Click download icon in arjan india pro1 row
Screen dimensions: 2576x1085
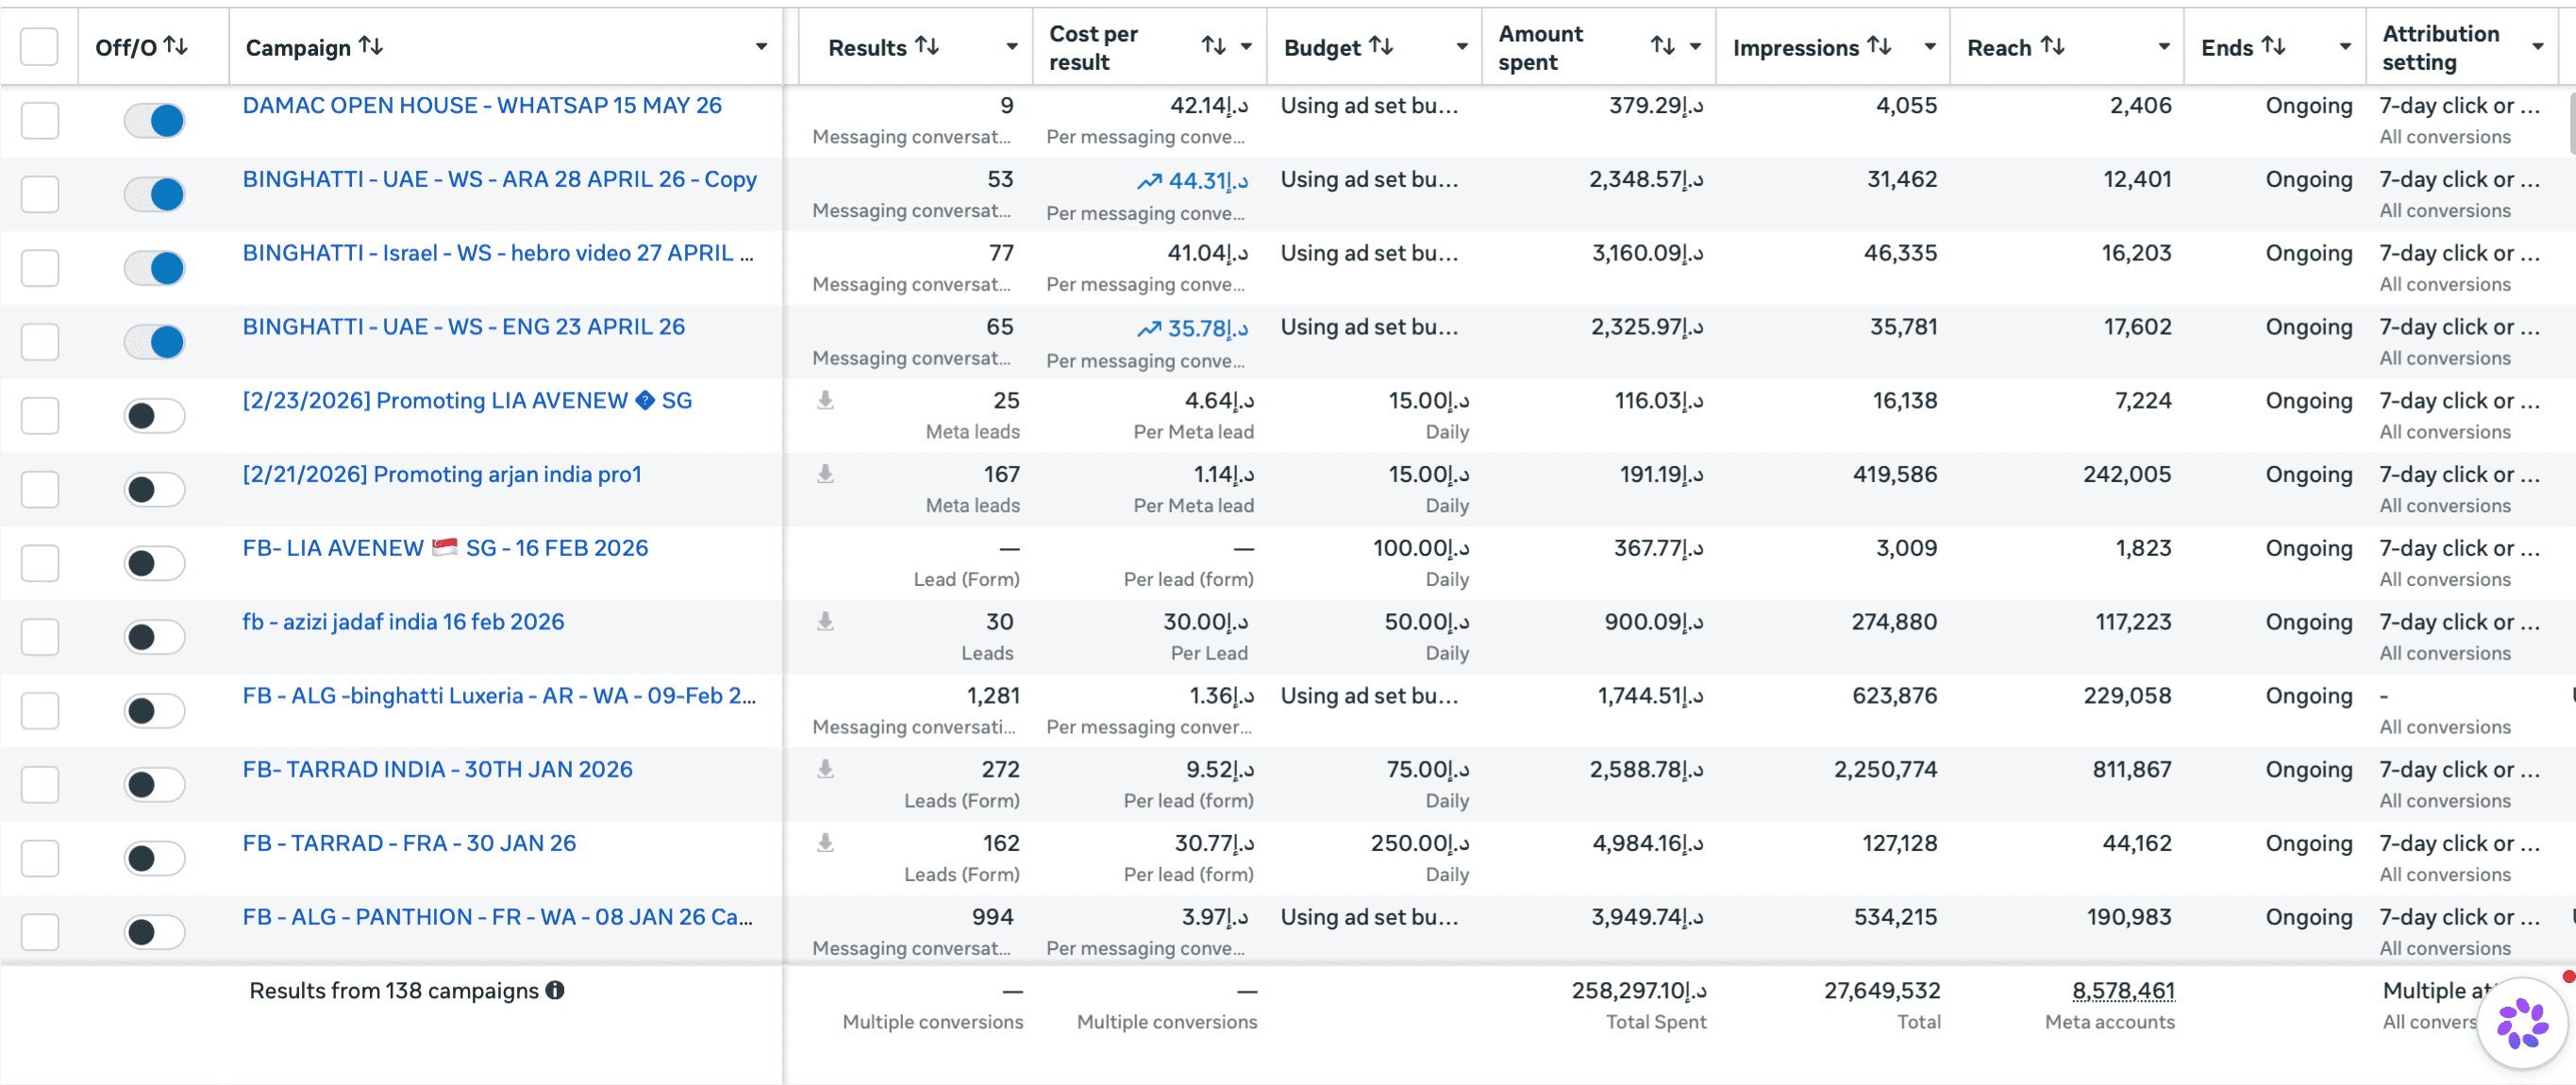click(x=825, y=474)
